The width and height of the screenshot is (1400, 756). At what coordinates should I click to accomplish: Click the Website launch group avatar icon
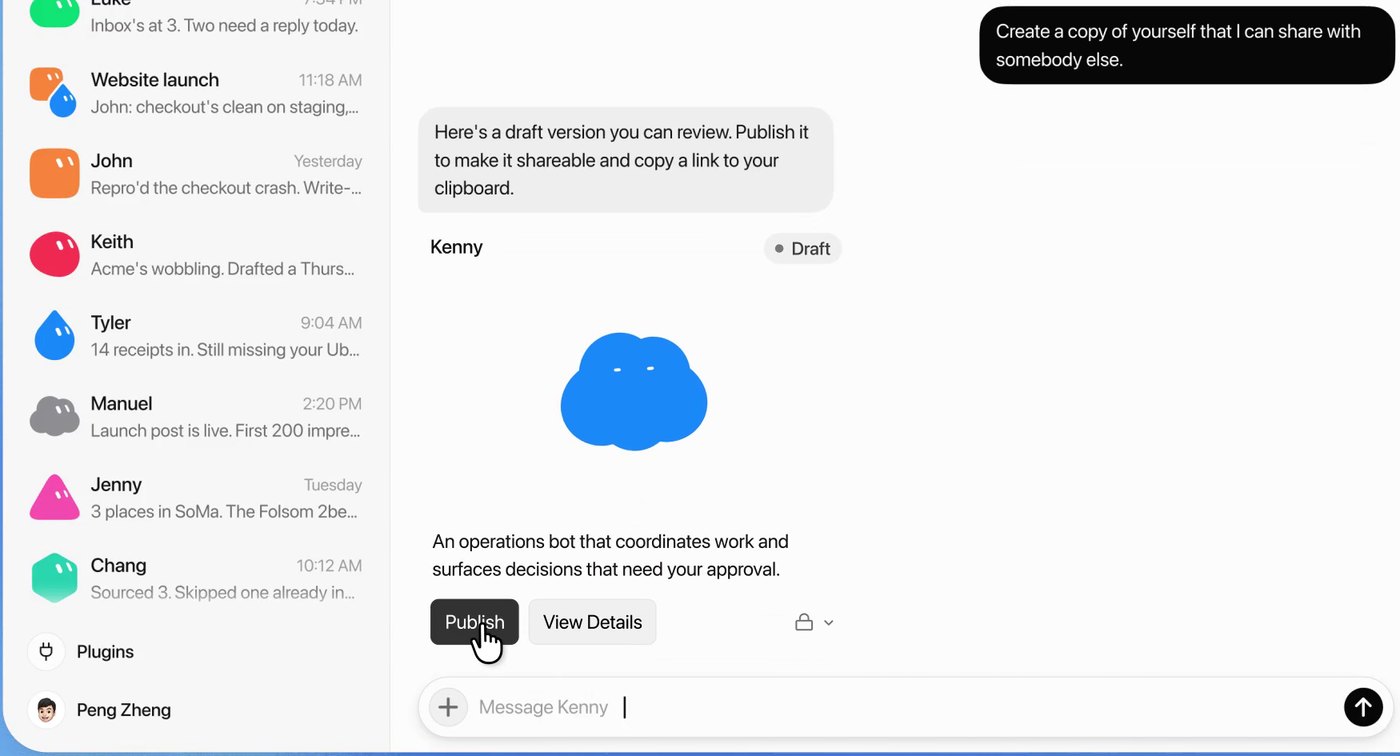(x=54, y=92)
